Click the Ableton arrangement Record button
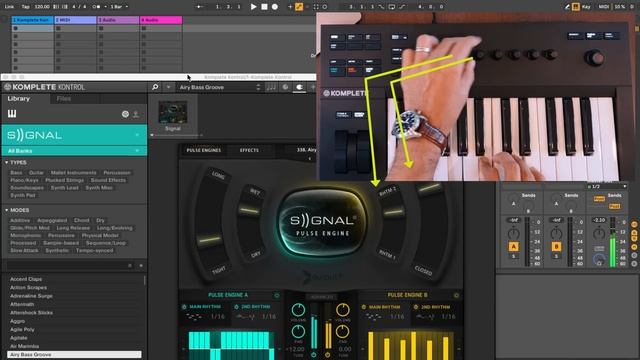 coord(275,7)
